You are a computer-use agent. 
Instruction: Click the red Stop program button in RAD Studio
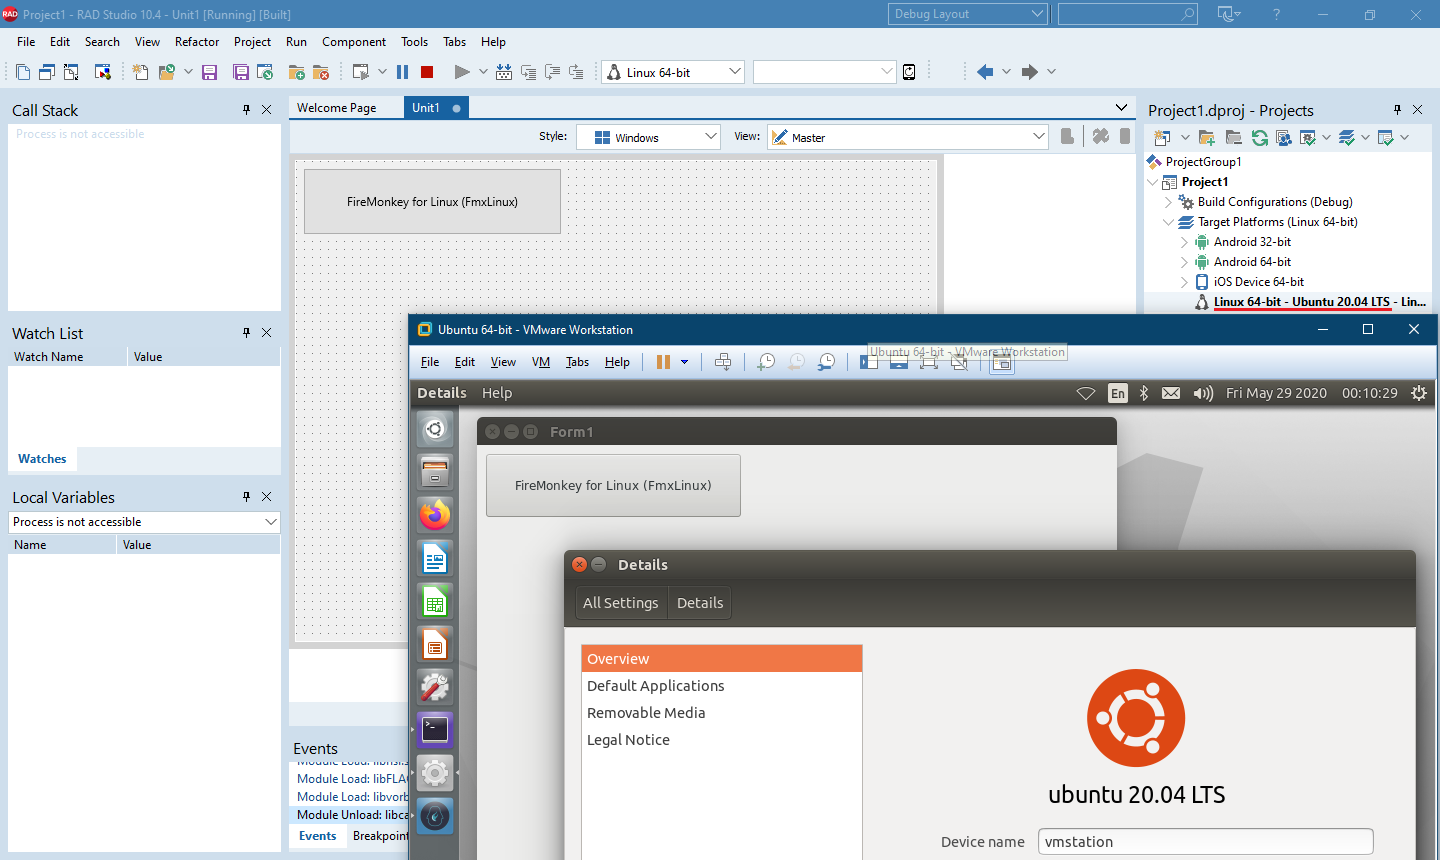427,72
